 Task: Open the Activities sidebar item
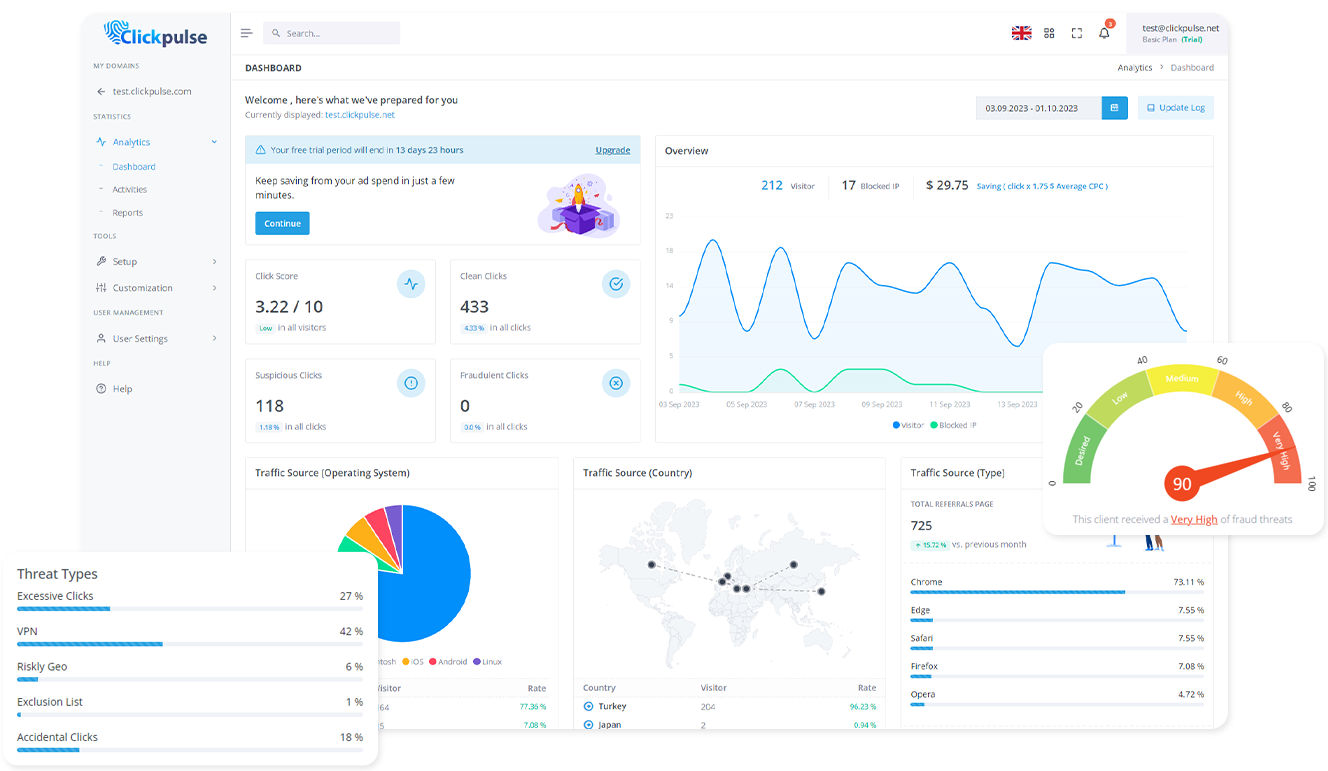(130, 189)
